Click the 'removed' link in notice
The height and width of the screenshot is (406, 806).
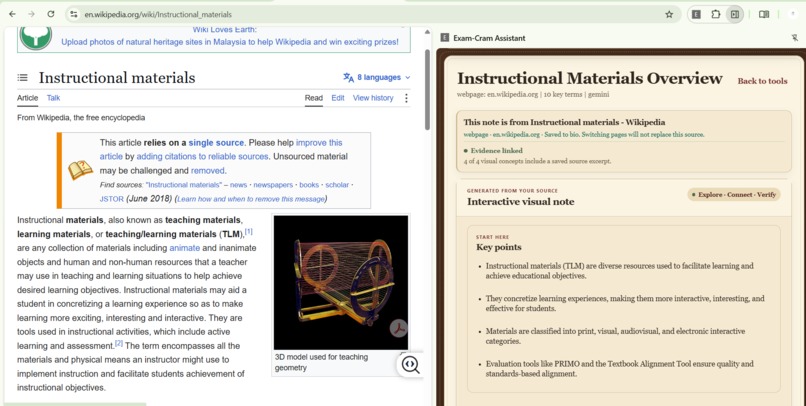tap(208, 171)
